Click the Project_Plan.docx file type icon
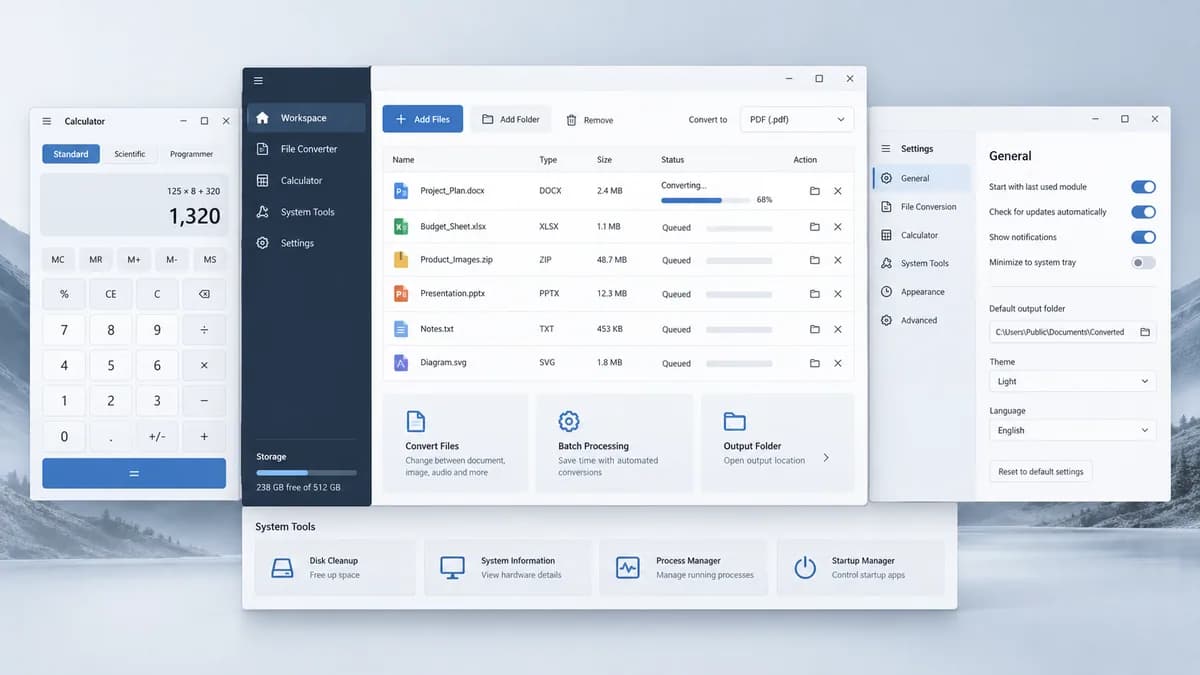Viewport: 1200px width, 675px height. pos(401,191)
